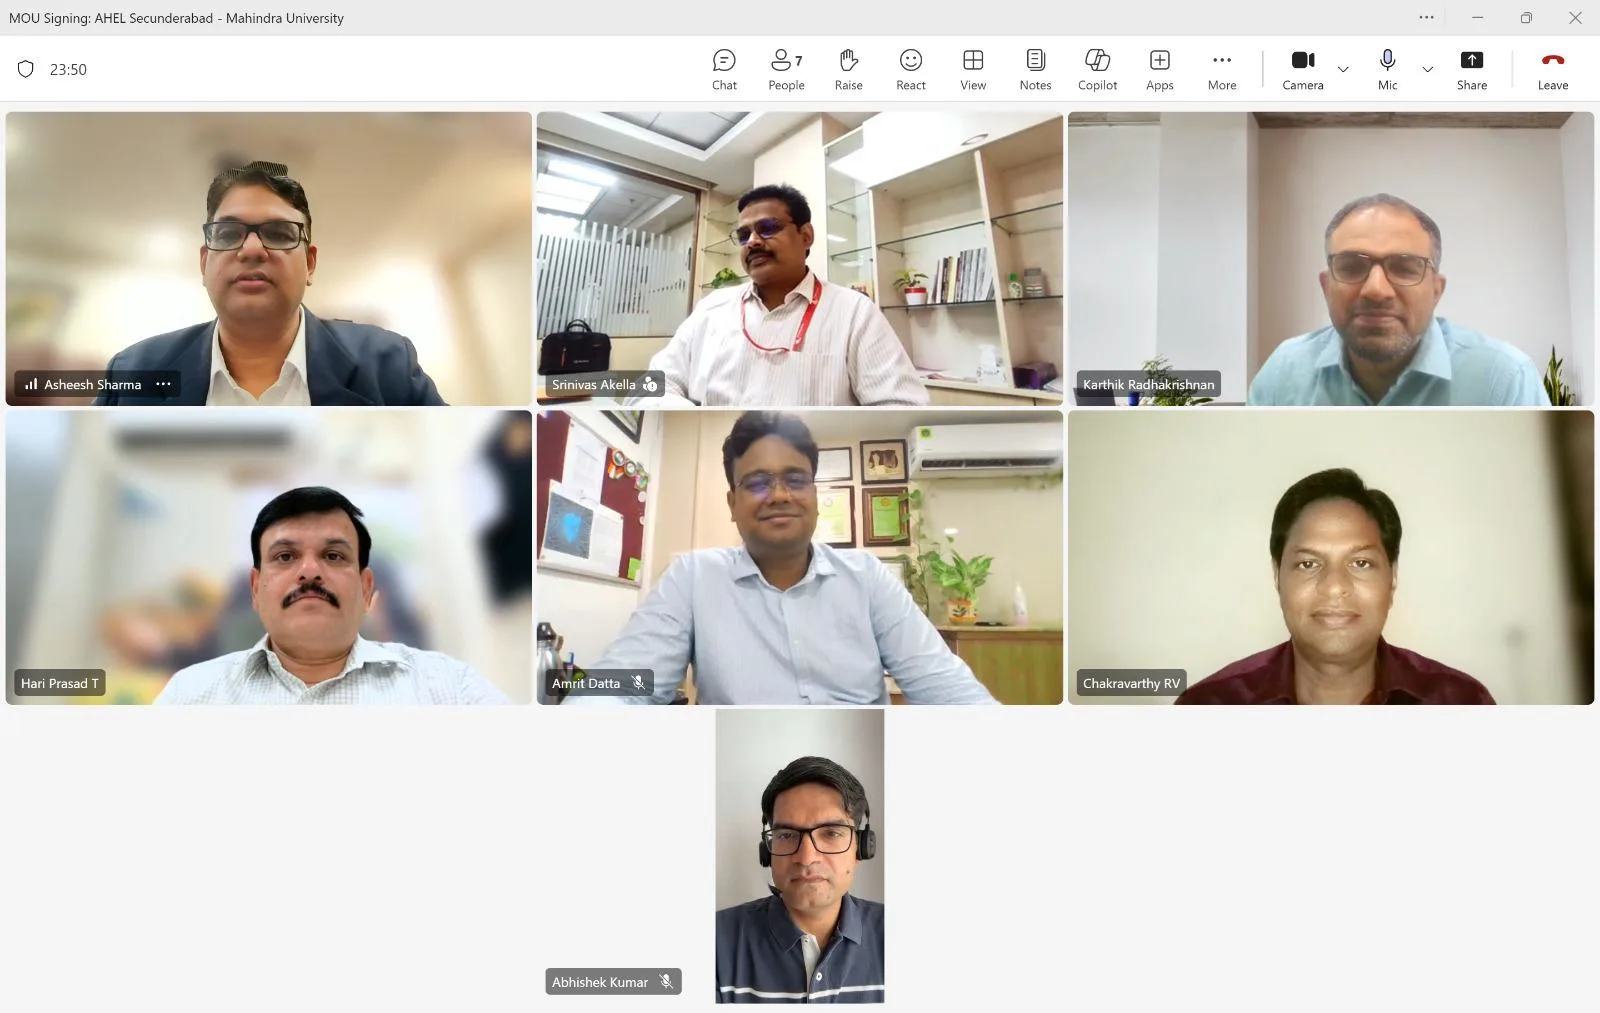This screenshot has height=1013, width=1600.
Task: Select Karthik Radhakrishnan's video tile
Action: 1331,258
